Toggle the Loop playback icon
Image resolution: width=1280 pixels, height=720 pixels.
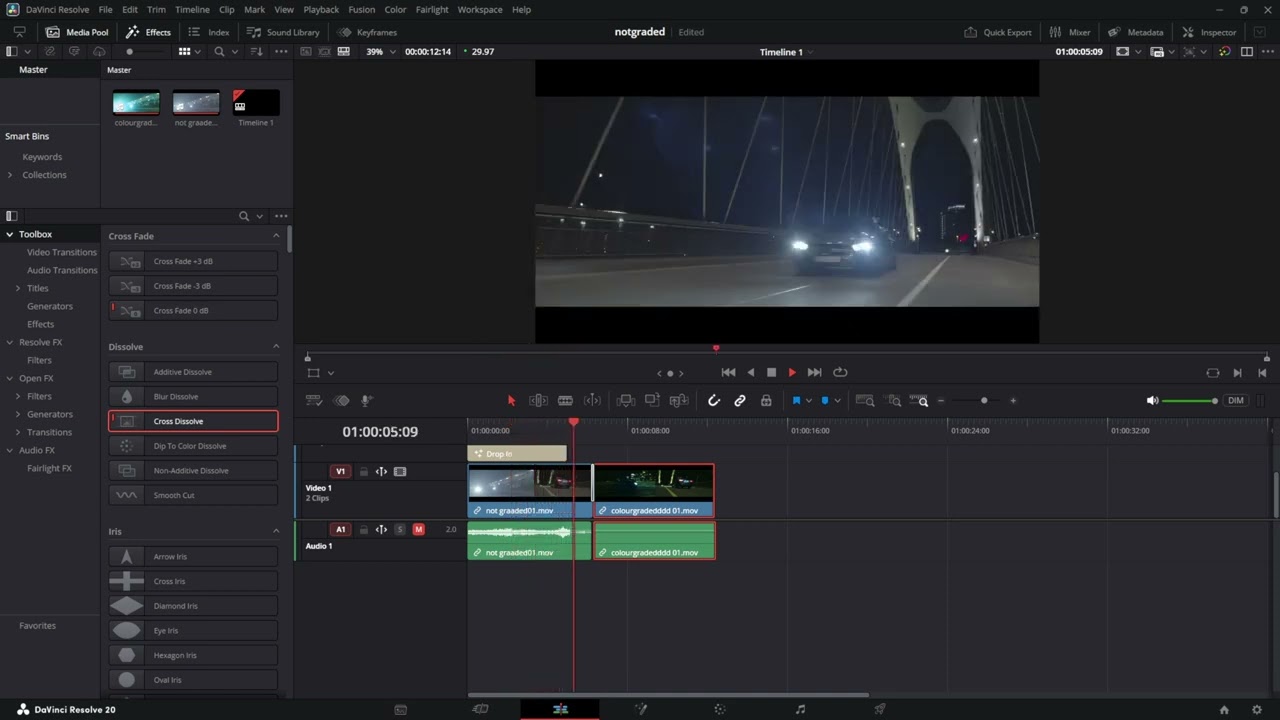click(x=840, y=372)
